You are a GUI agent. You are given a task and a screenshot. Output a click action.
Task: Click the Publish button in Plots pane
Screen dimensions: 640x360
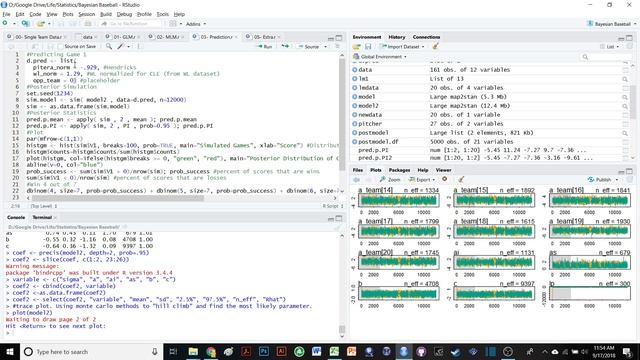(600, 180)
